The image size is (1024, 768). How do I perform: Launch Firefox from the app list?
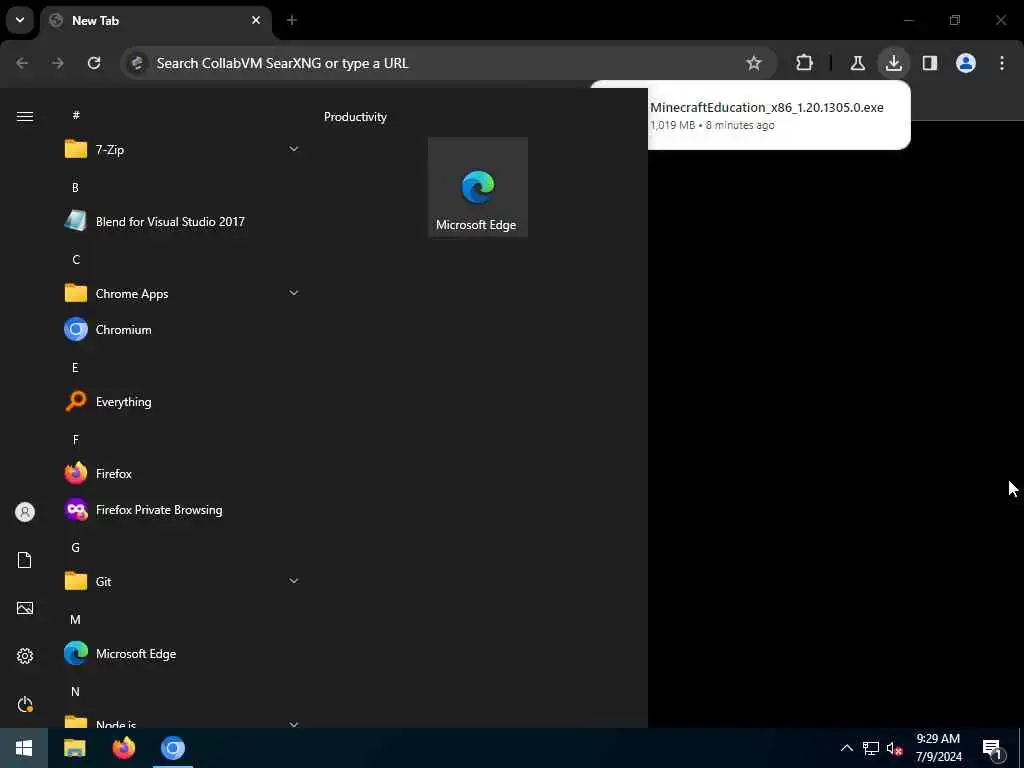click(x=182, y=473)
